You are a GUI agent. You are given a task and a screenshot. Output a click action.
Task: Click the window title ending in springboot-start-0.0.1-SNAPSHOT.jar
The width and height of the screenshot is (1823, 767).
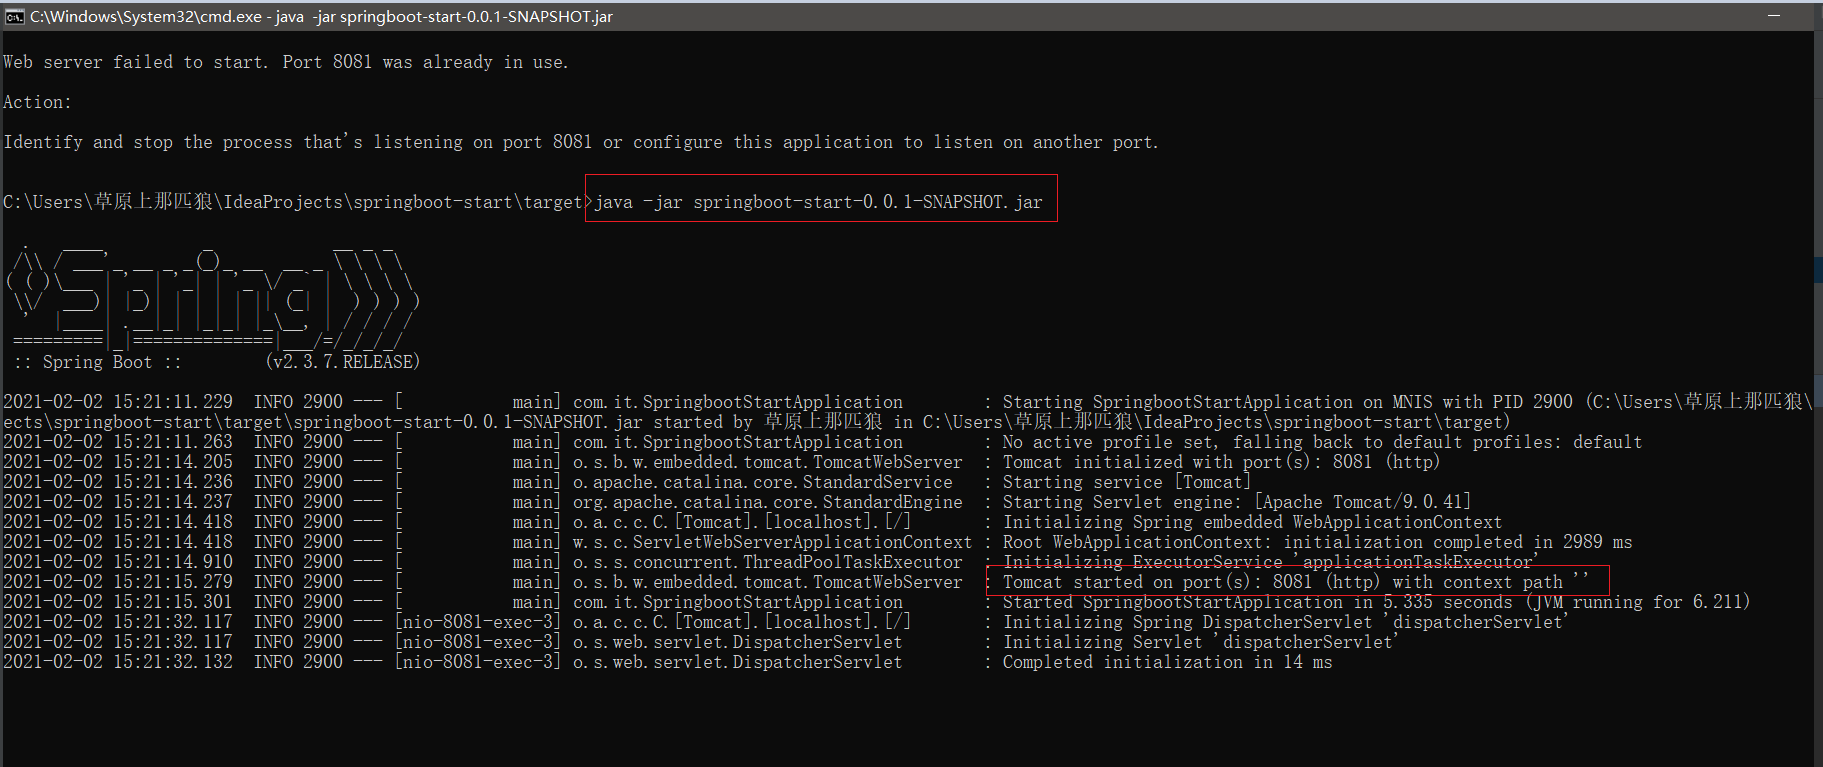(321, 16)
